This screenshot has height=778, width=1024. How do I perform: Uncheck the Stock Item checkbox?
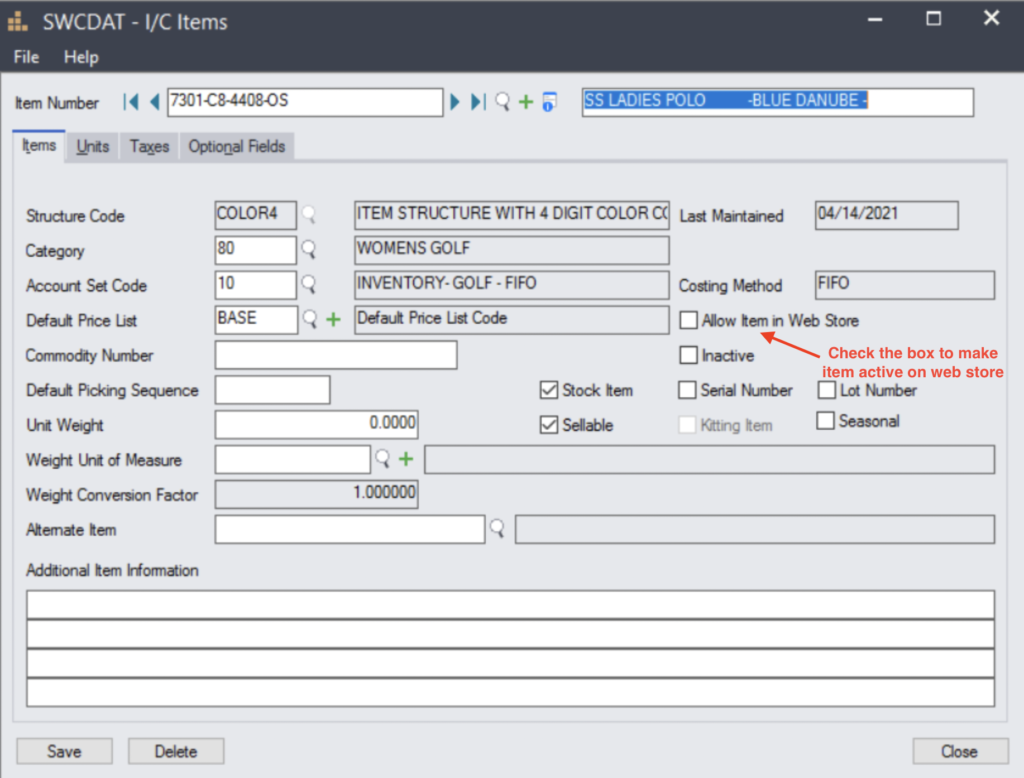click(549, 390)
